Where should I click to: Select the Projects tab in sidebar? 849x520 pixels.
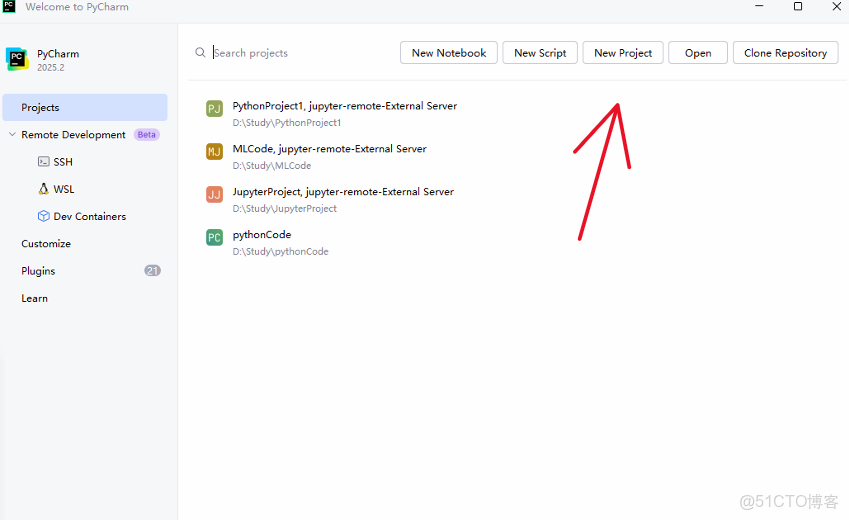point(85,107)
